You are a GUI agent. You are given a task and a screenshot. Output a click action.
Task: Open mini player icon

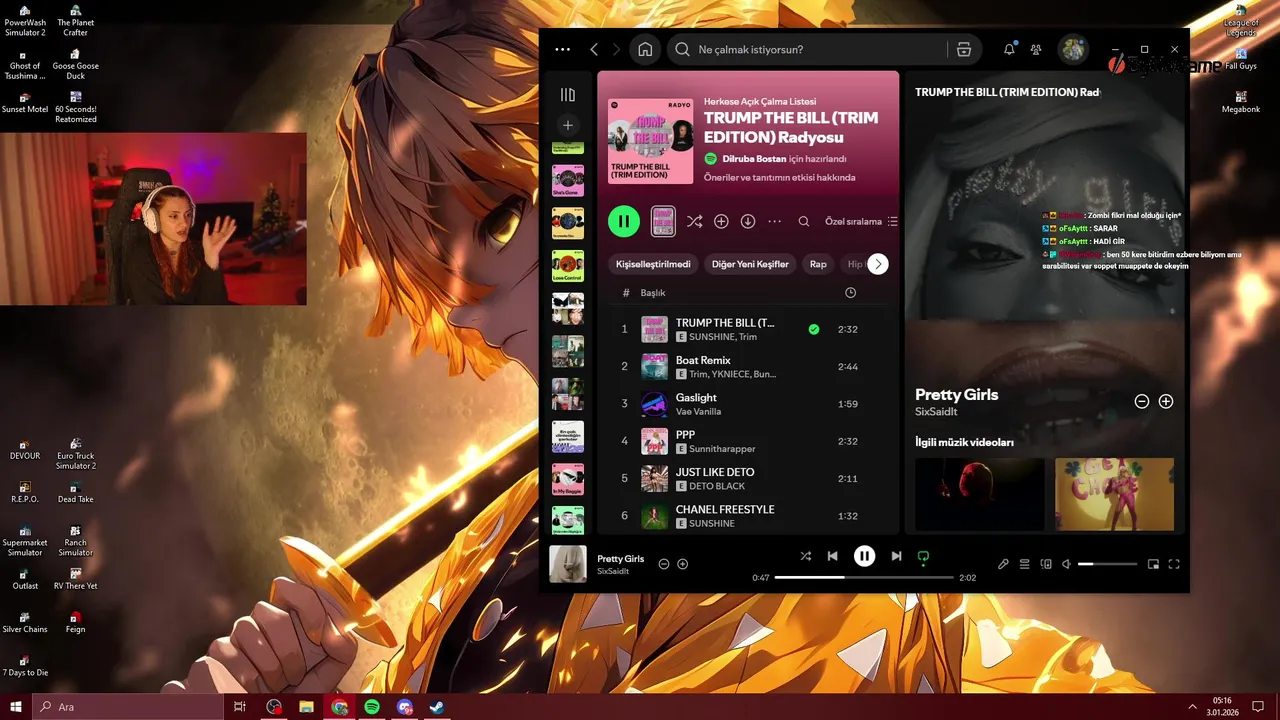click(x=1153, y=564)
